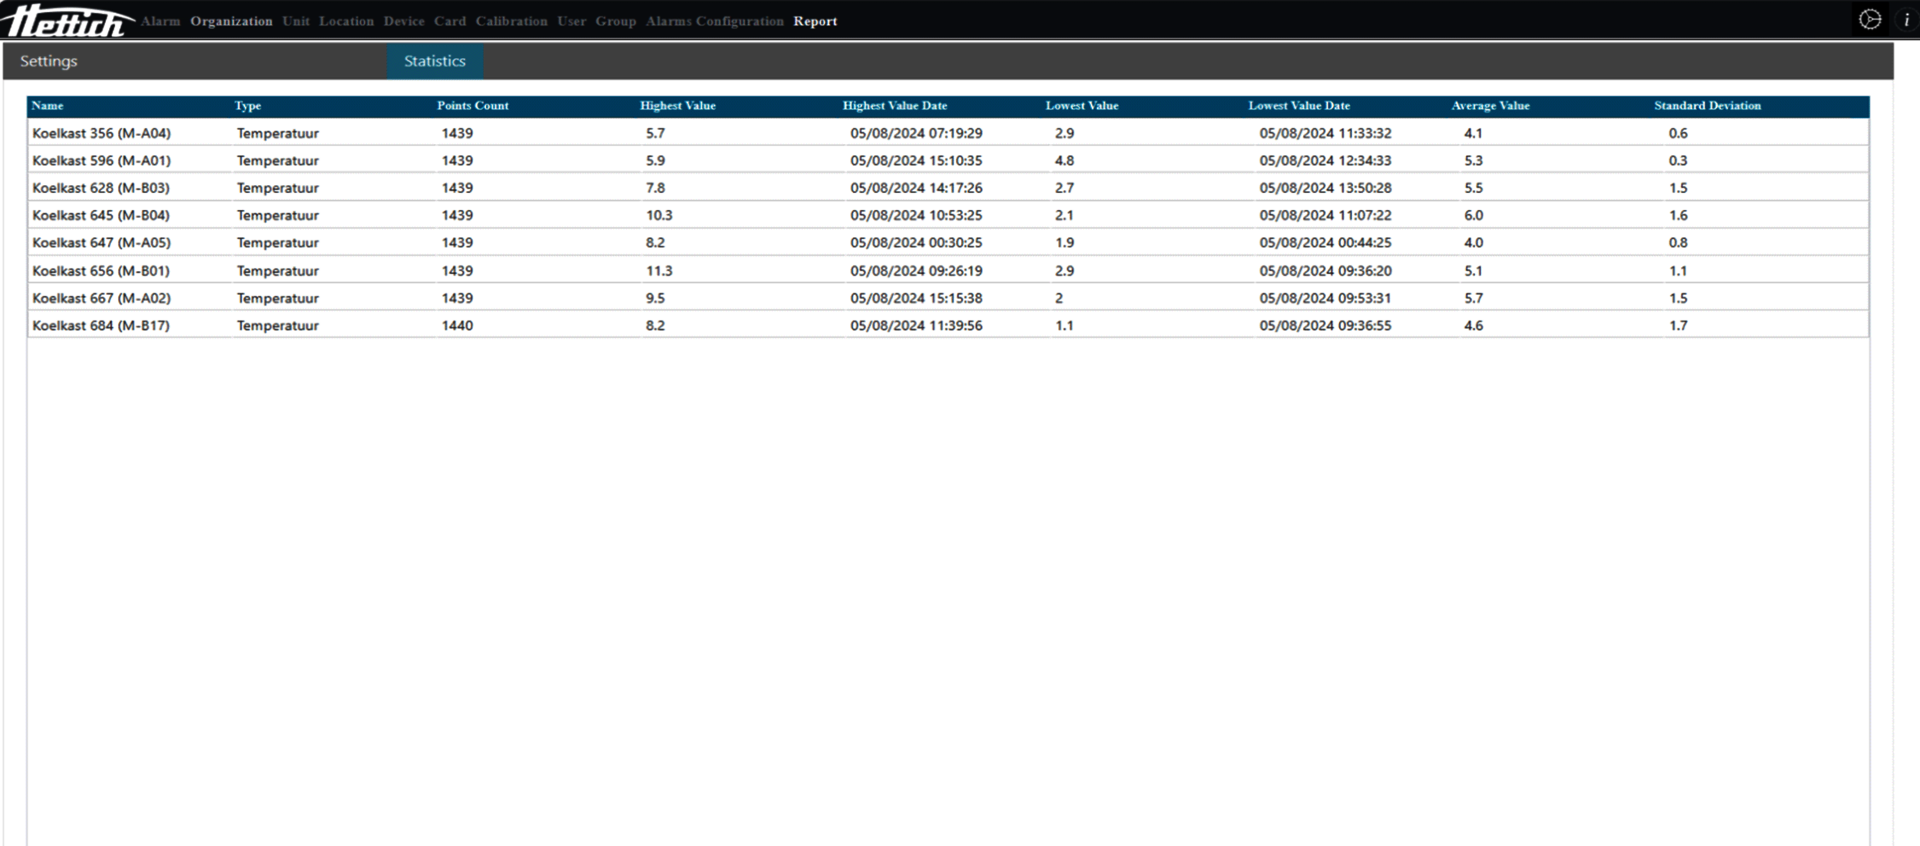Select Organization in the top menu

[231, 21]
